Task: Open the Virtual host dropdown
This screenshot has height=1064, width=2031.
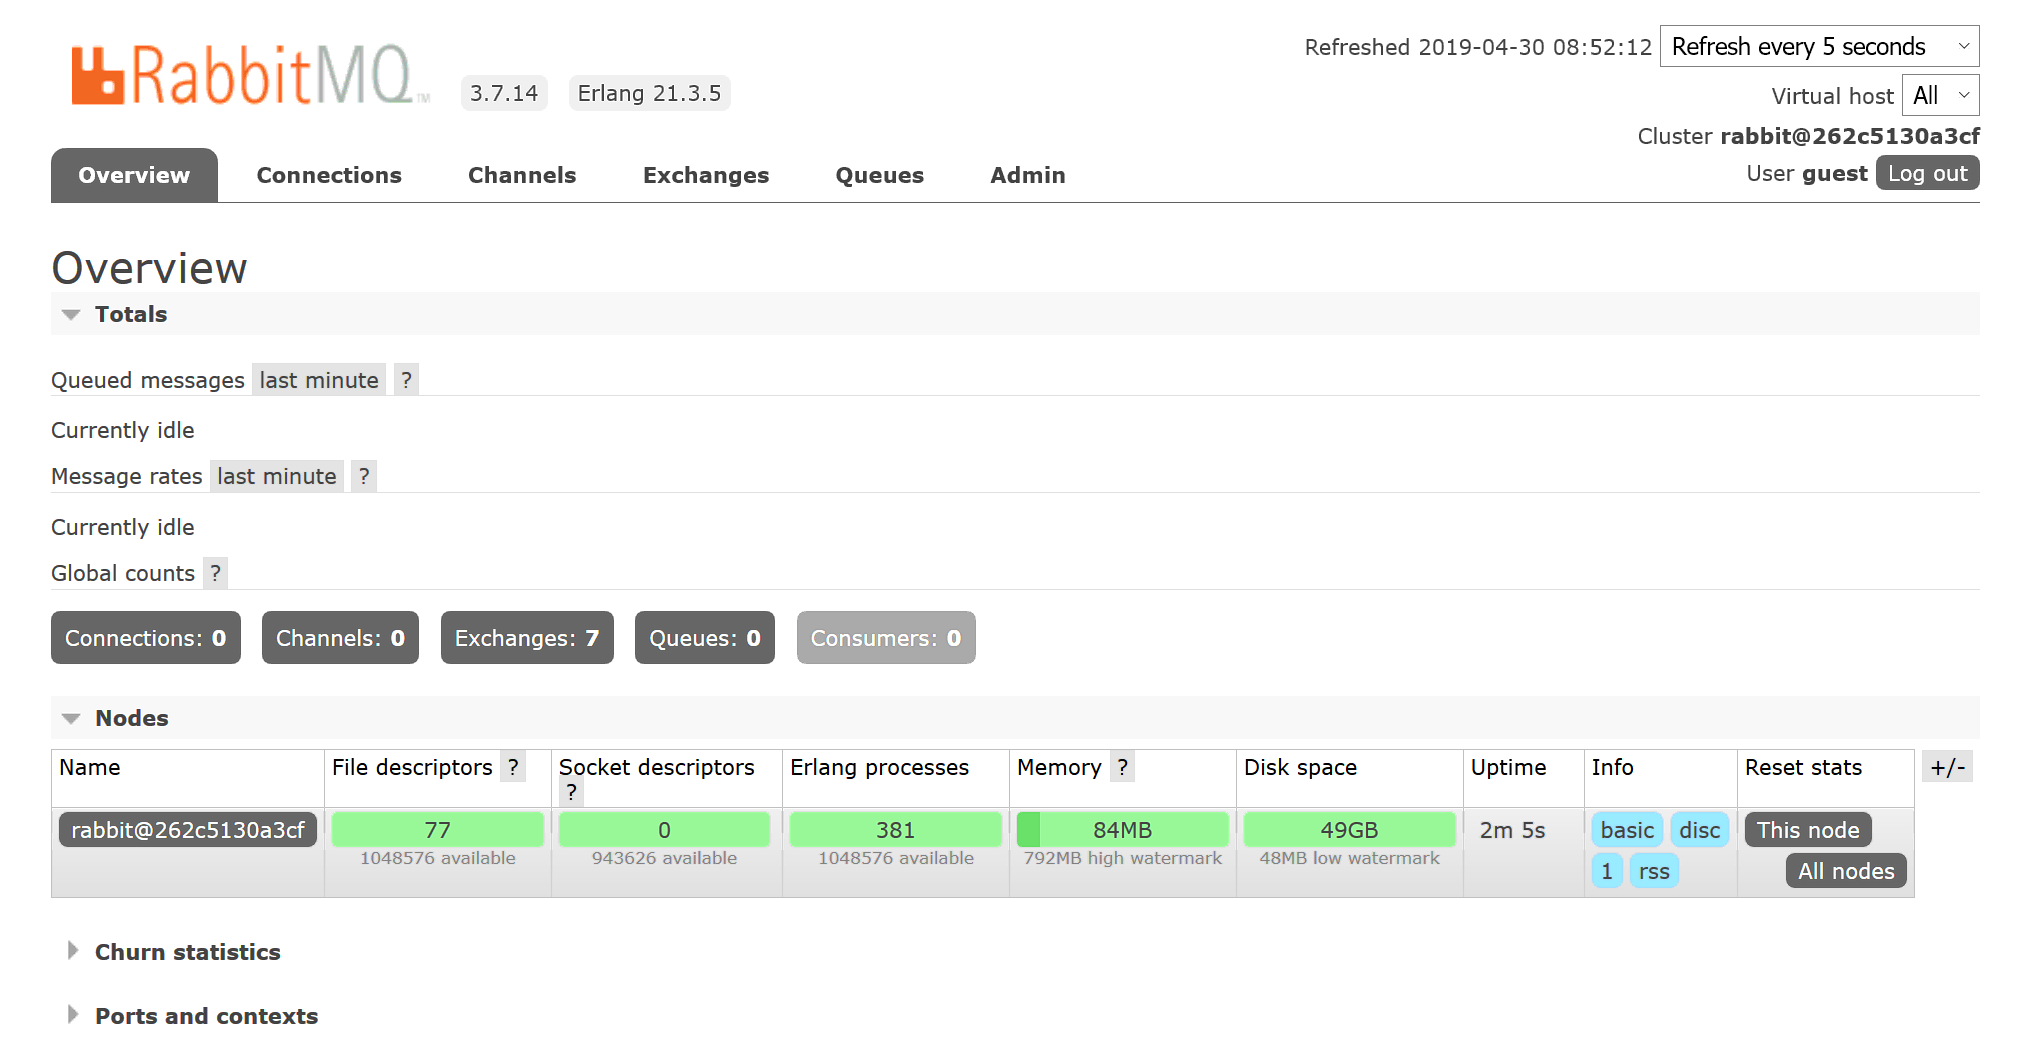Action: (1940, 95)
